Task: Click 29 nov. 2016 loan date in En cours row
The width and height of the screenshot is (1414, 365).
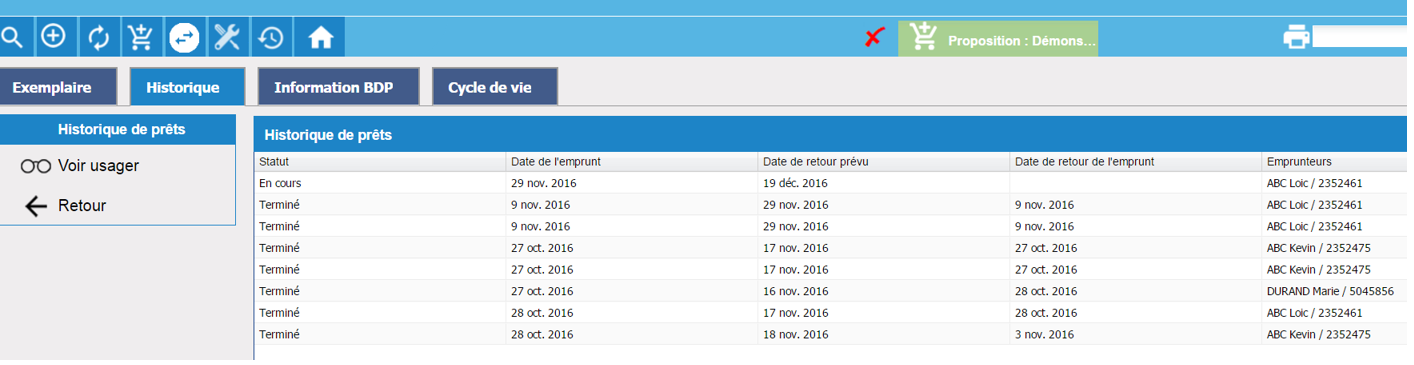Action: (x=544, y=183)
